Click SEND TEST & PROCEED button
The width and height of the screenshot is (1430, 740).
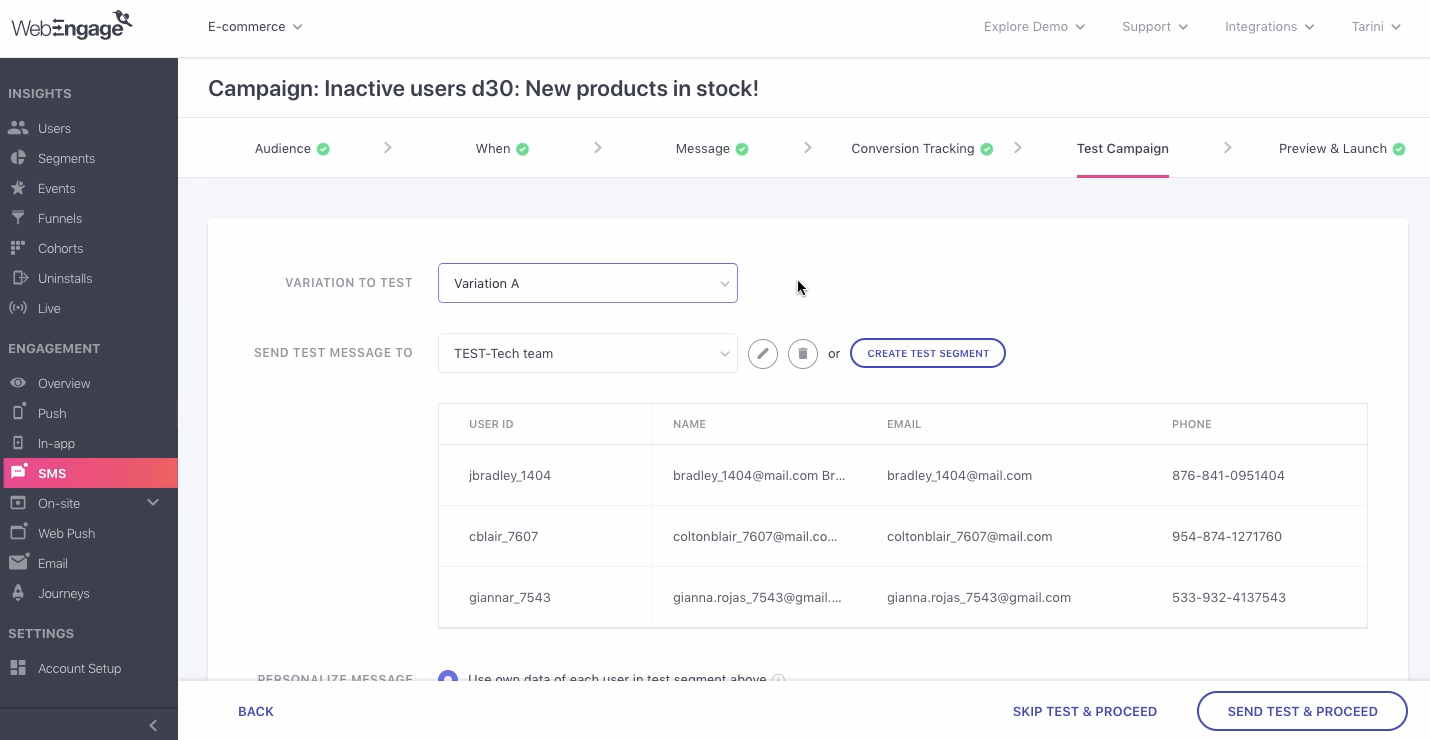1302,711
